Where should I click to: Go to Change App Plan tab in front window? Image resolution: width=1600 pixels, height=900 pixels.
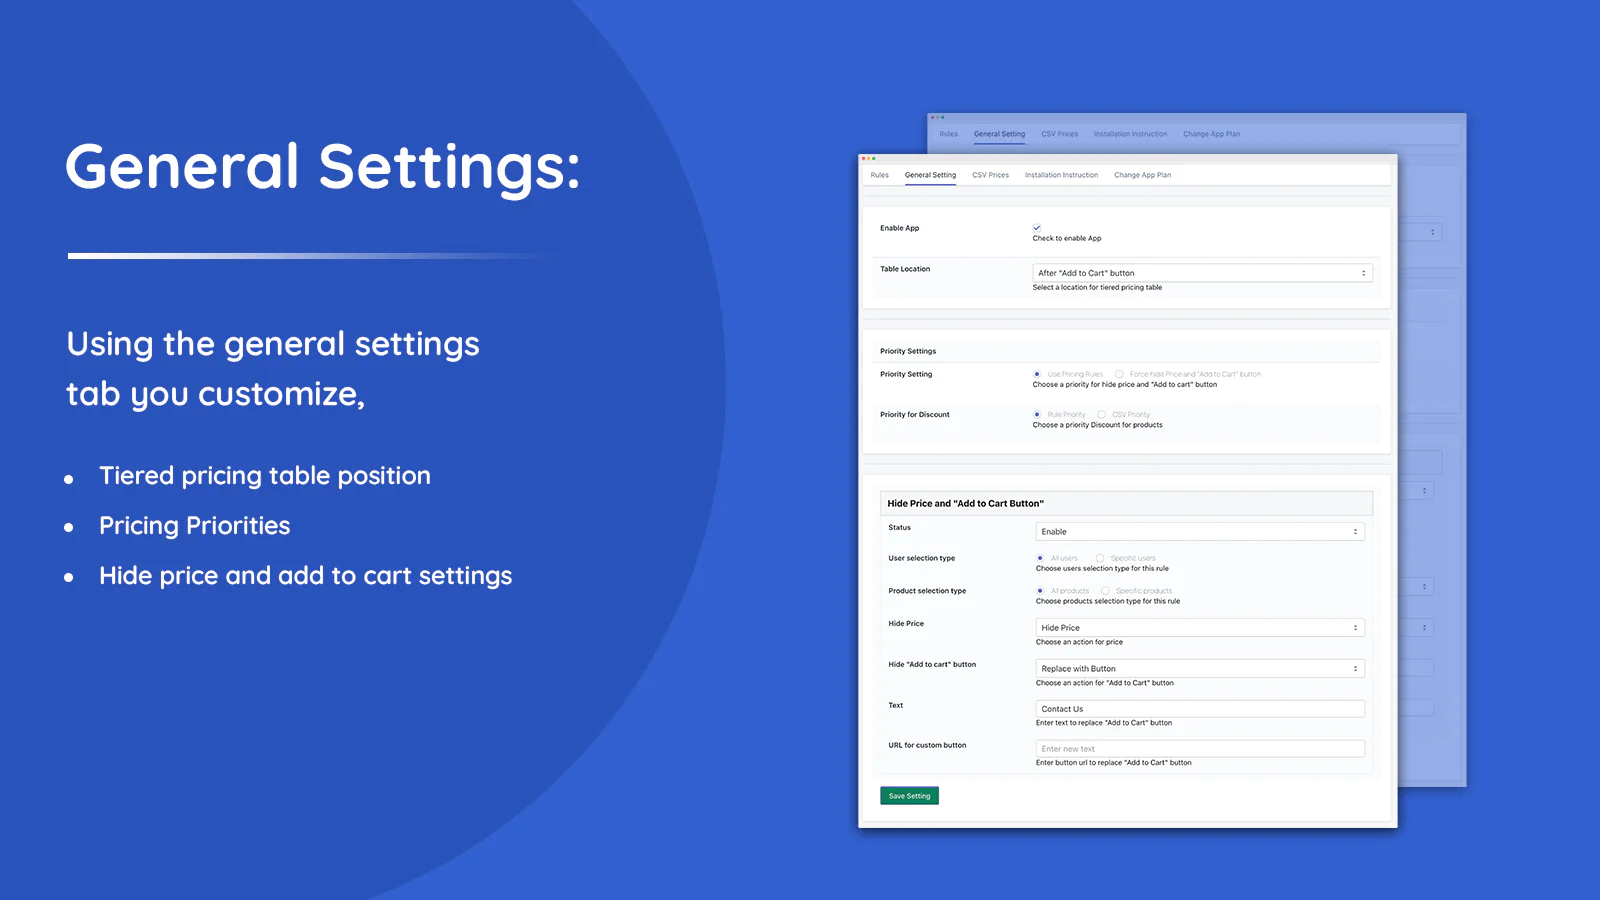pos(1142,175)
